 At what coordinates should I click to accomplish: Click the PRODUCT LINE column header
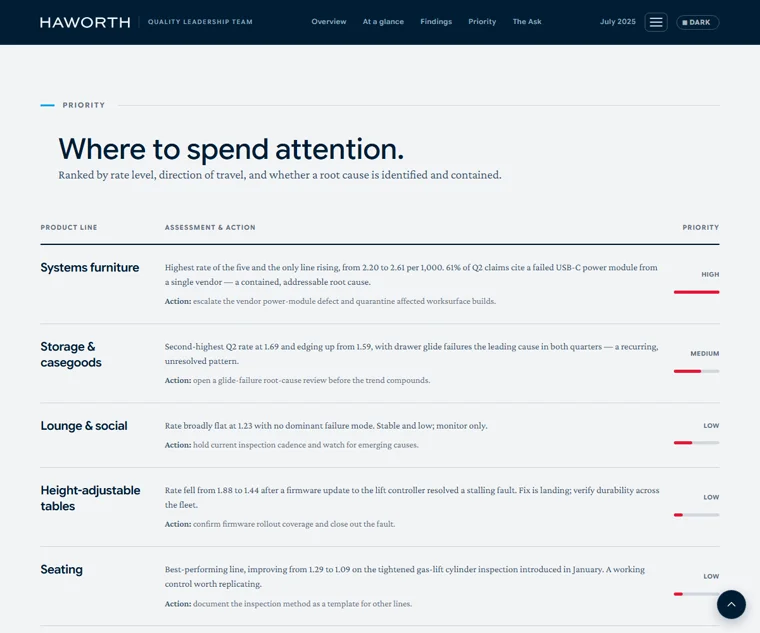pos(69,227)
